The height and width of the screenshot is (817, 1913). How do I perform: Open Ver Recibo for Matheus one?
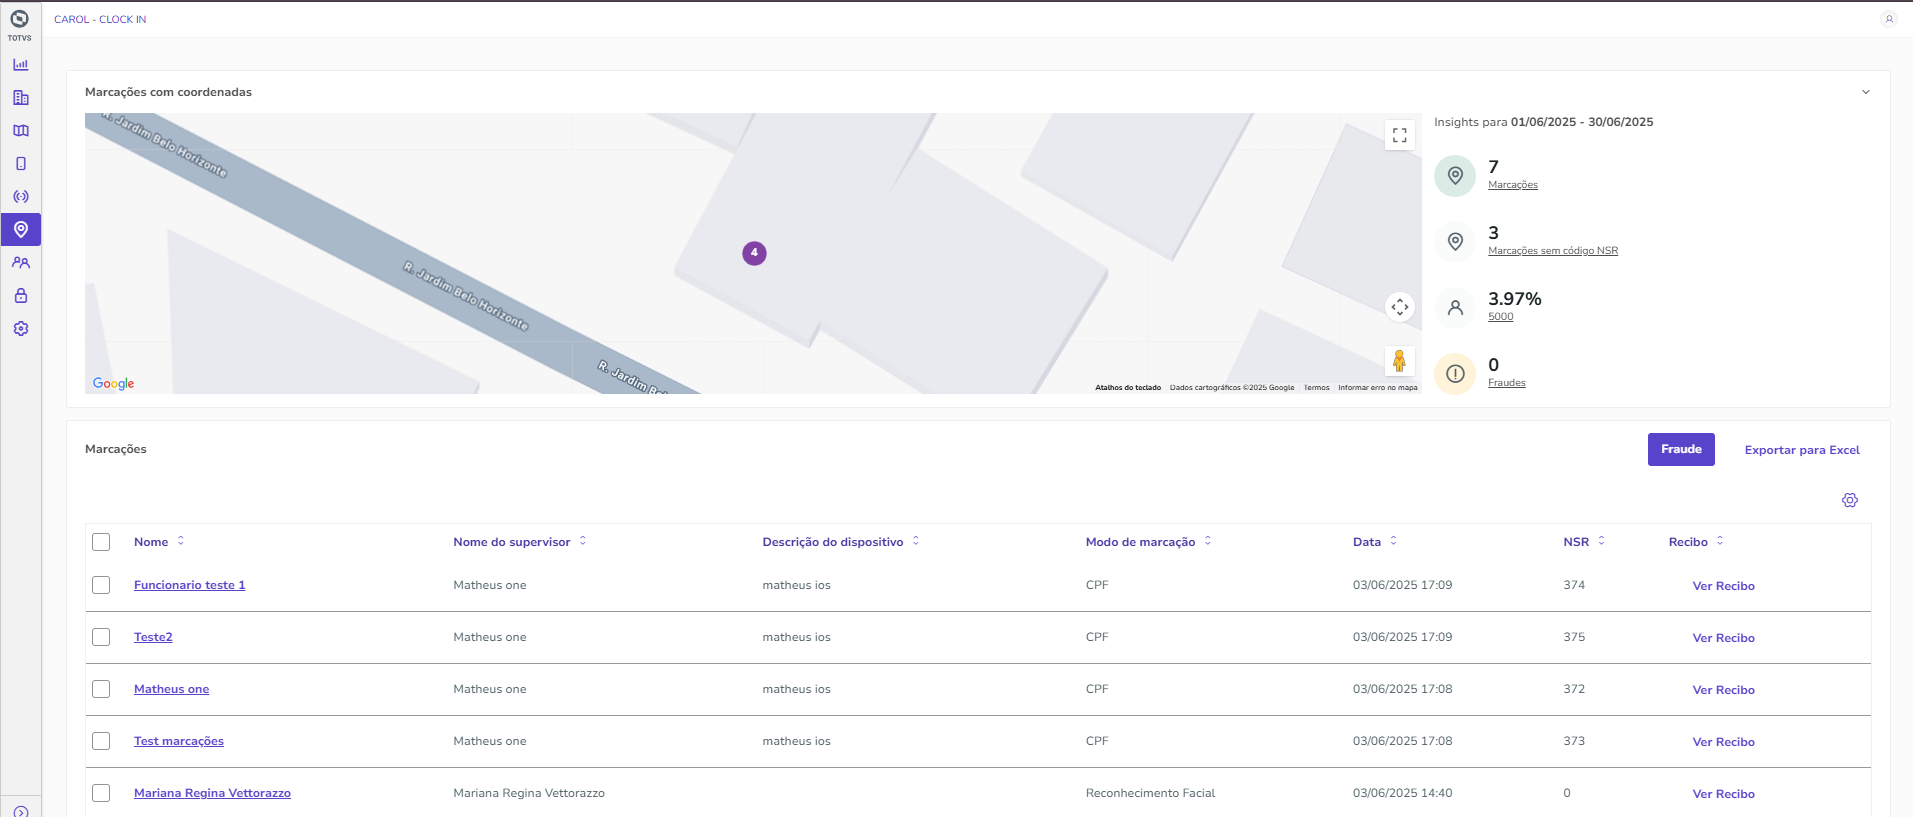coord(1723,690)
